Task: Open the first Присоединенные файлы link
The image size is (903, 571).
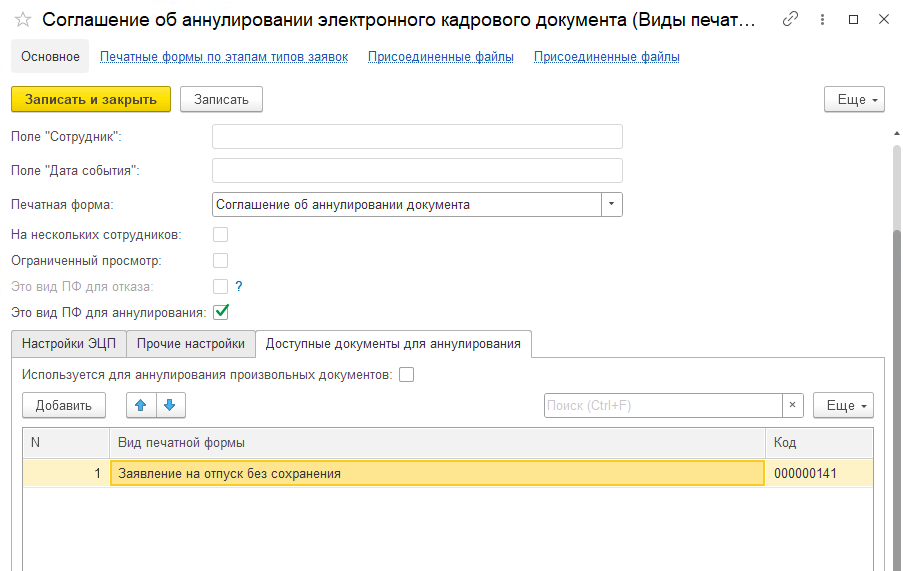Action: (x=441, y=57)
